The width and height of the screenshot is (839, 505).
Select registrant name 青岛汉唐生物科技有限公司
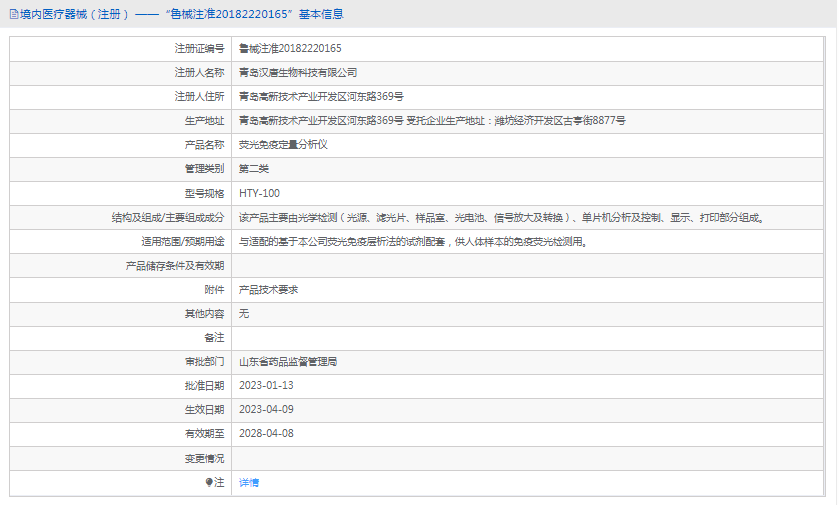pyautogui.click(x=298, y=73)
